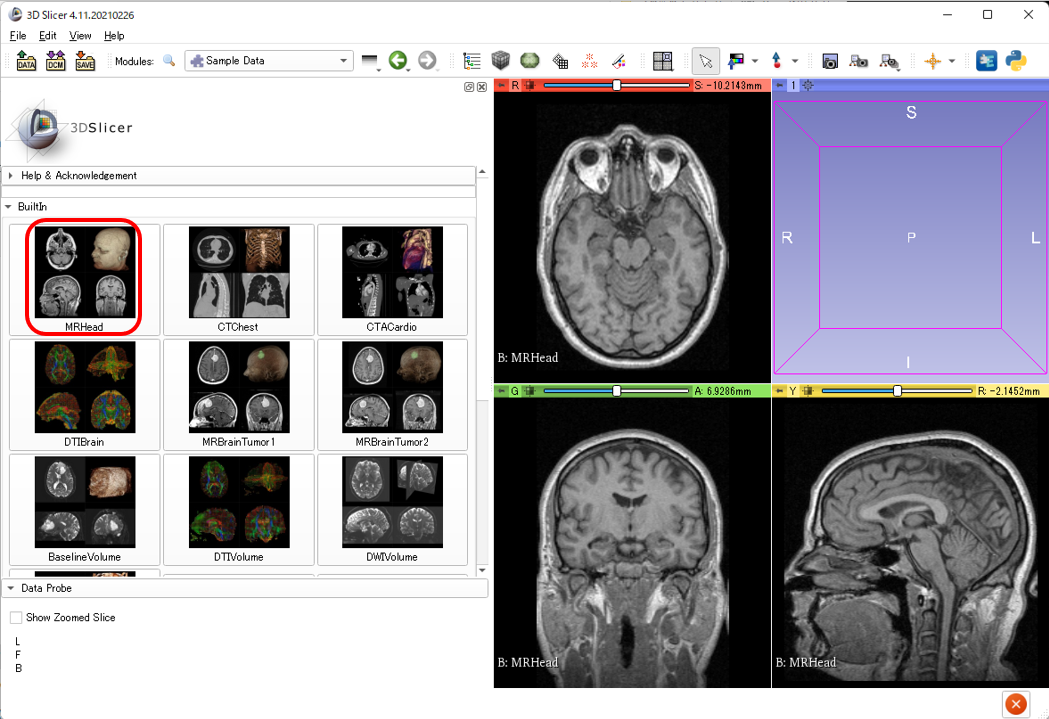Open the File menu
The height and width of the screenshot is (719, 1049).
18,36
